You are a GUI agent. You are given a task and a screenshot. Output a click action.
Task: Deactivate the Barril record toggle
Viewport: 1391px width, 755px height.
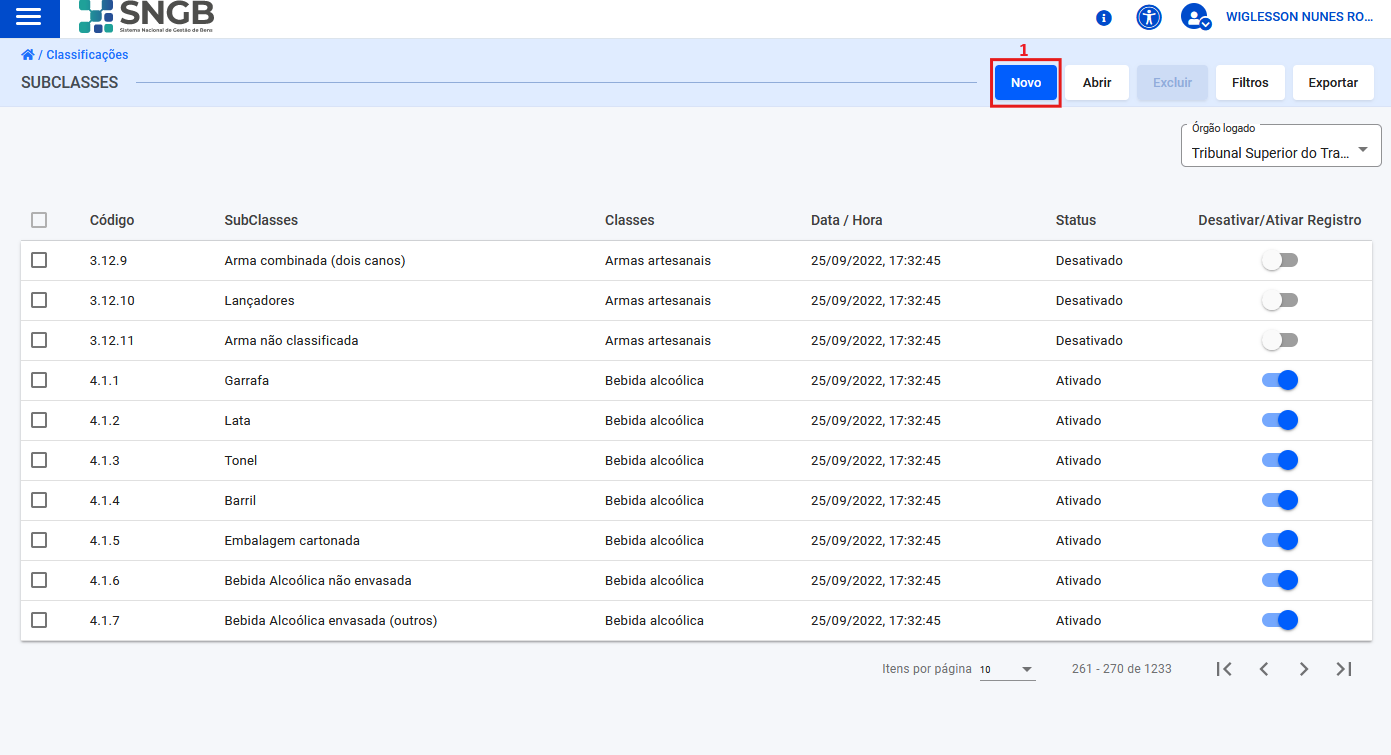tap(1280, 500)
